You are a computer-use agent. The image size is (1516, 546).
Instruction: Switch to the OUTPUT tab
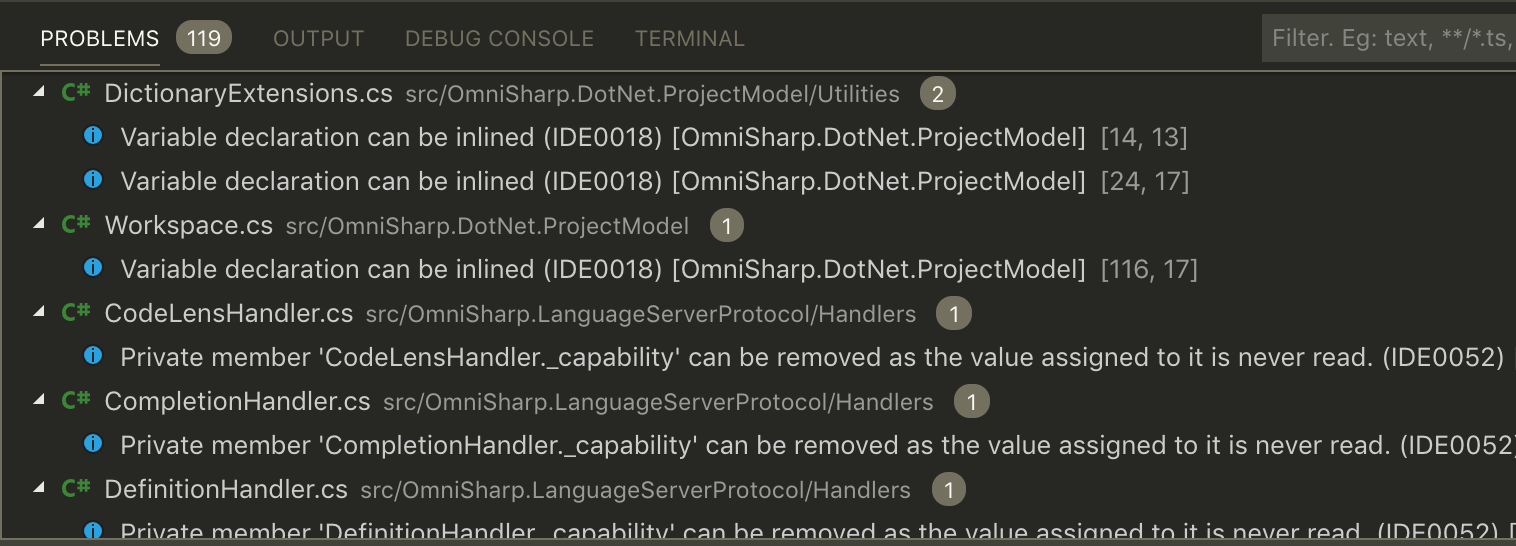pos(319,39)
